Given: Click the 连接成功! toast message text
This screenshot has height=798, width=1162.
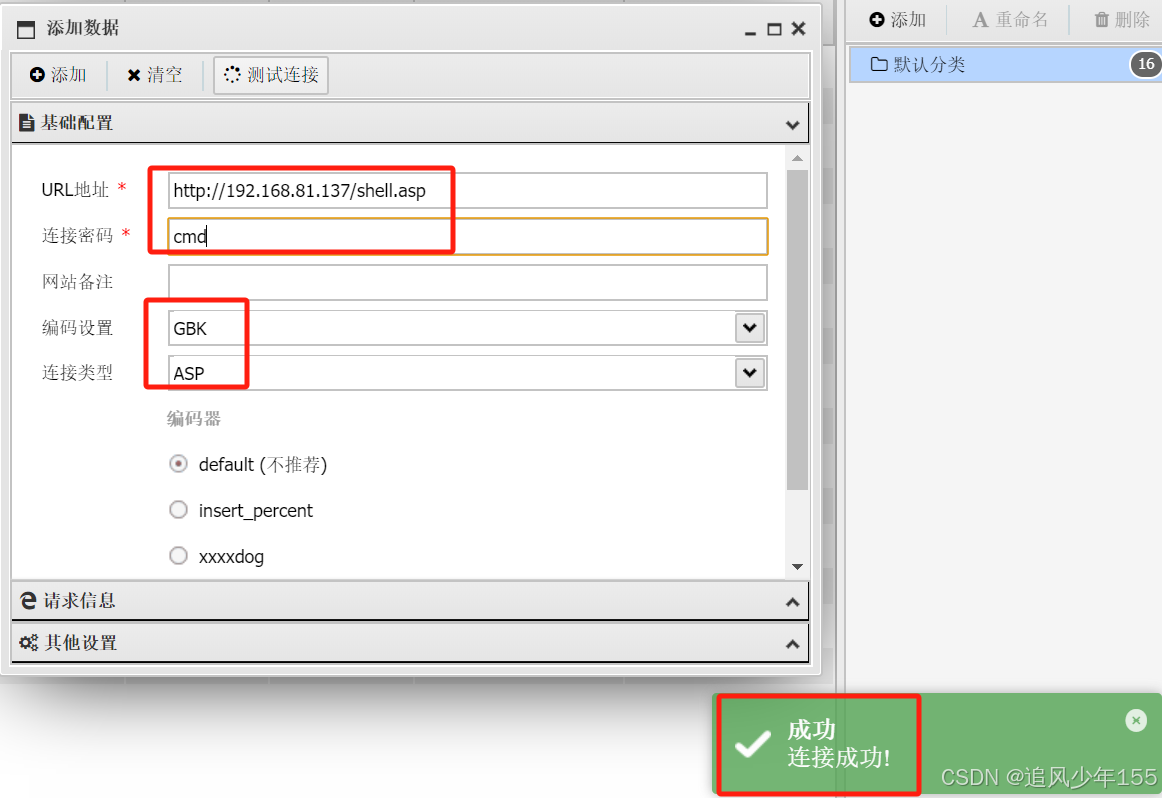Looking at the screenshot, I should (x=839, y=758).
